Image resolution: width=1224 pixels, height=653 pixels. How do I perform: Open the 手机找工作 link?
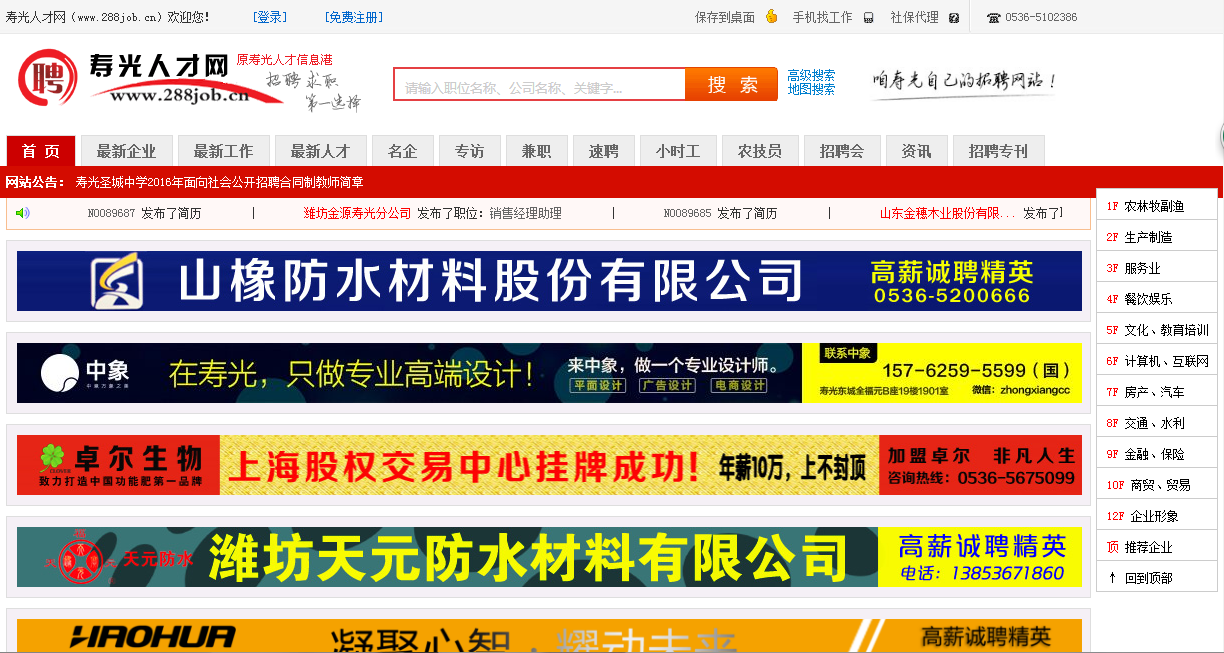pyautogui.click(x=823, y=17)
